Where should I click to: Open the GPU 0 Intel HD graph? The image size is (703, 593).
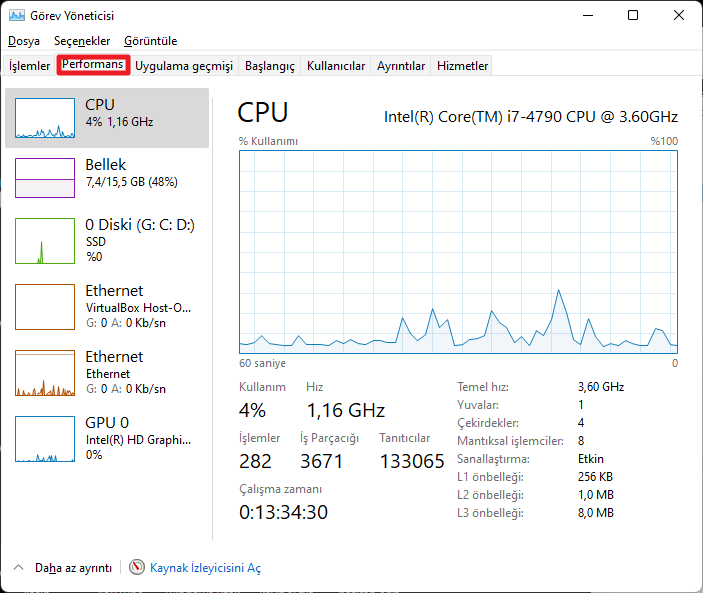click(x=45, y=439)
